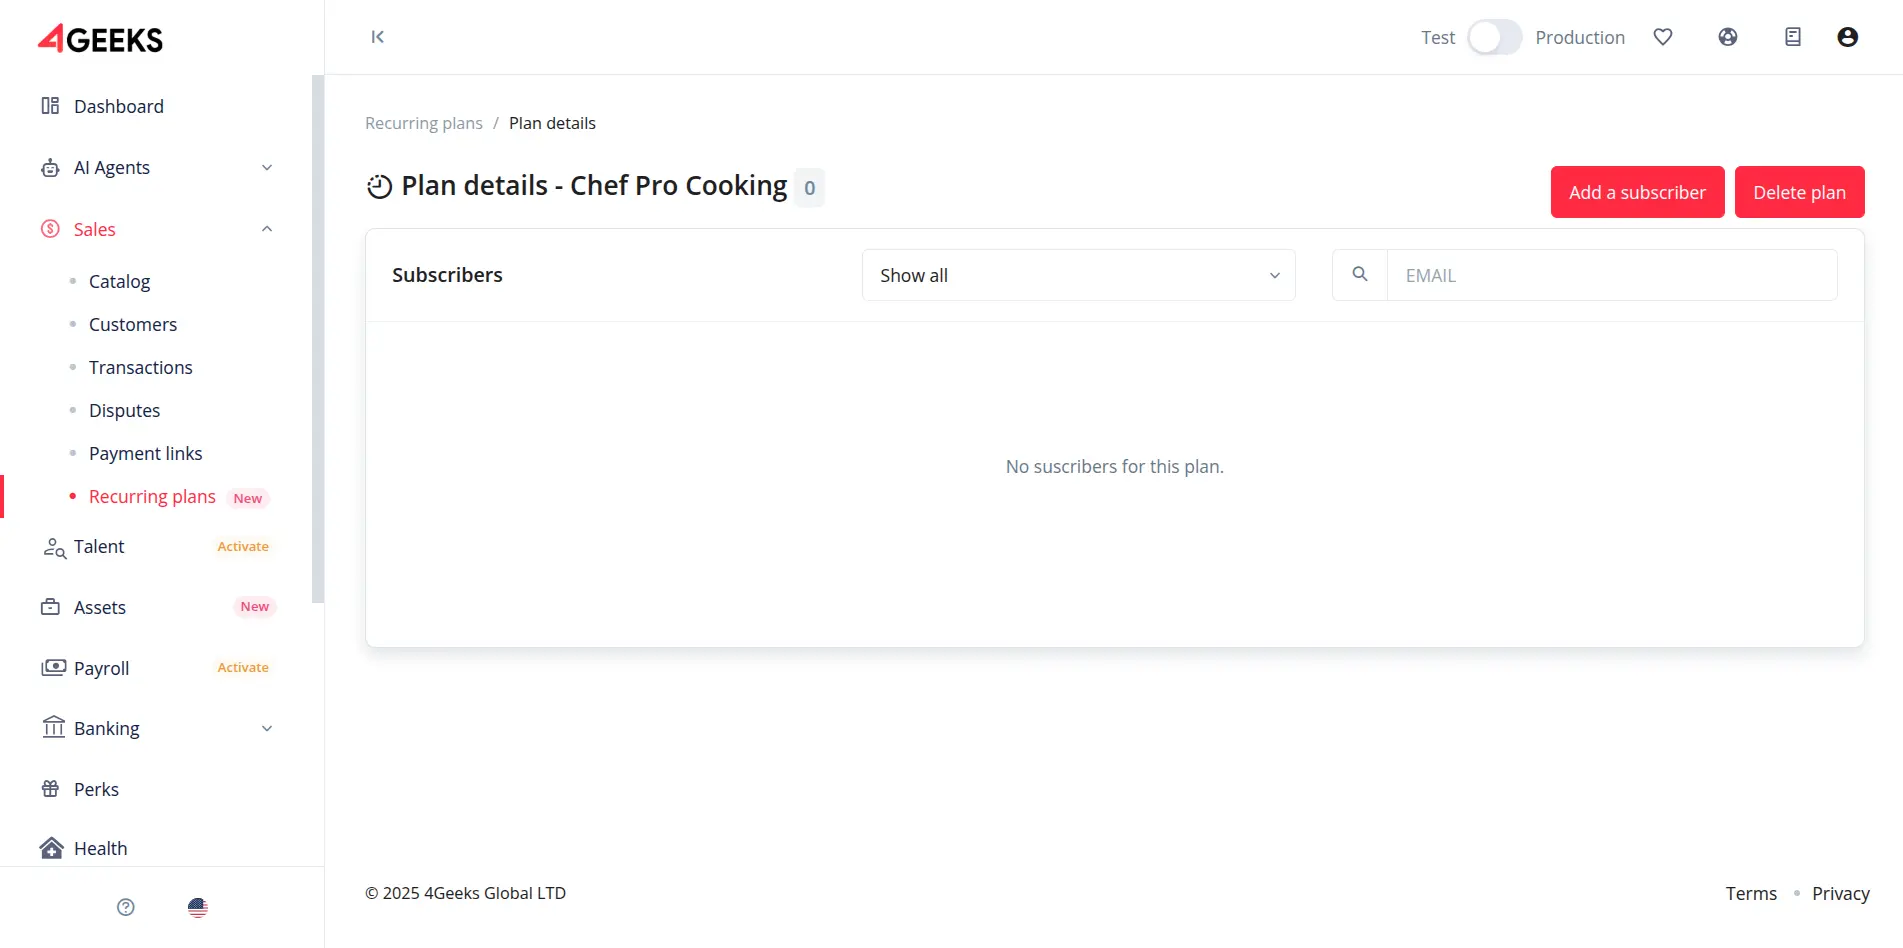Screen dimensions: 1903x948
Task: Open the documentation page icon
Action: click(x=1792, y=37)
